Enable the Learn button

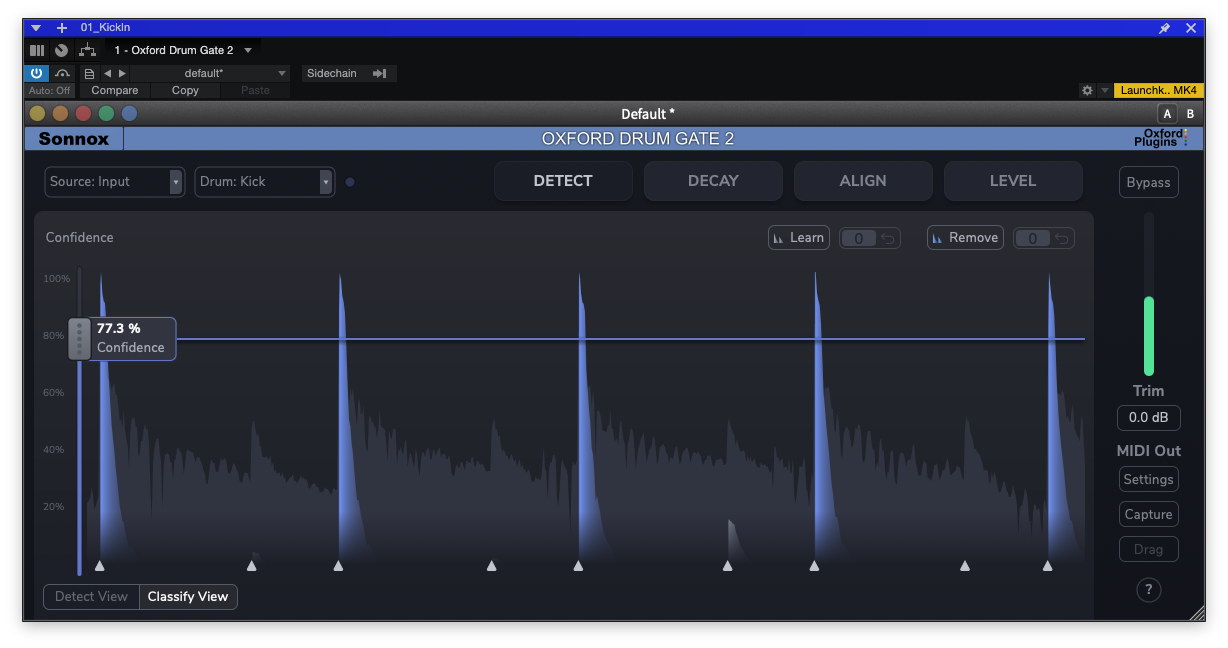click(x=799, y=238)
